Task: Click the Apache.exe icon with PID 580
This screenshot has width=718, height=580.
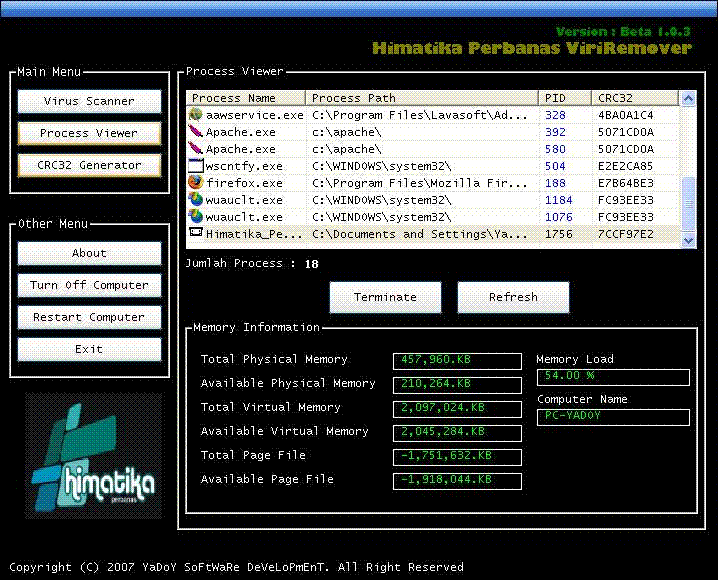Action: point(196,149)
